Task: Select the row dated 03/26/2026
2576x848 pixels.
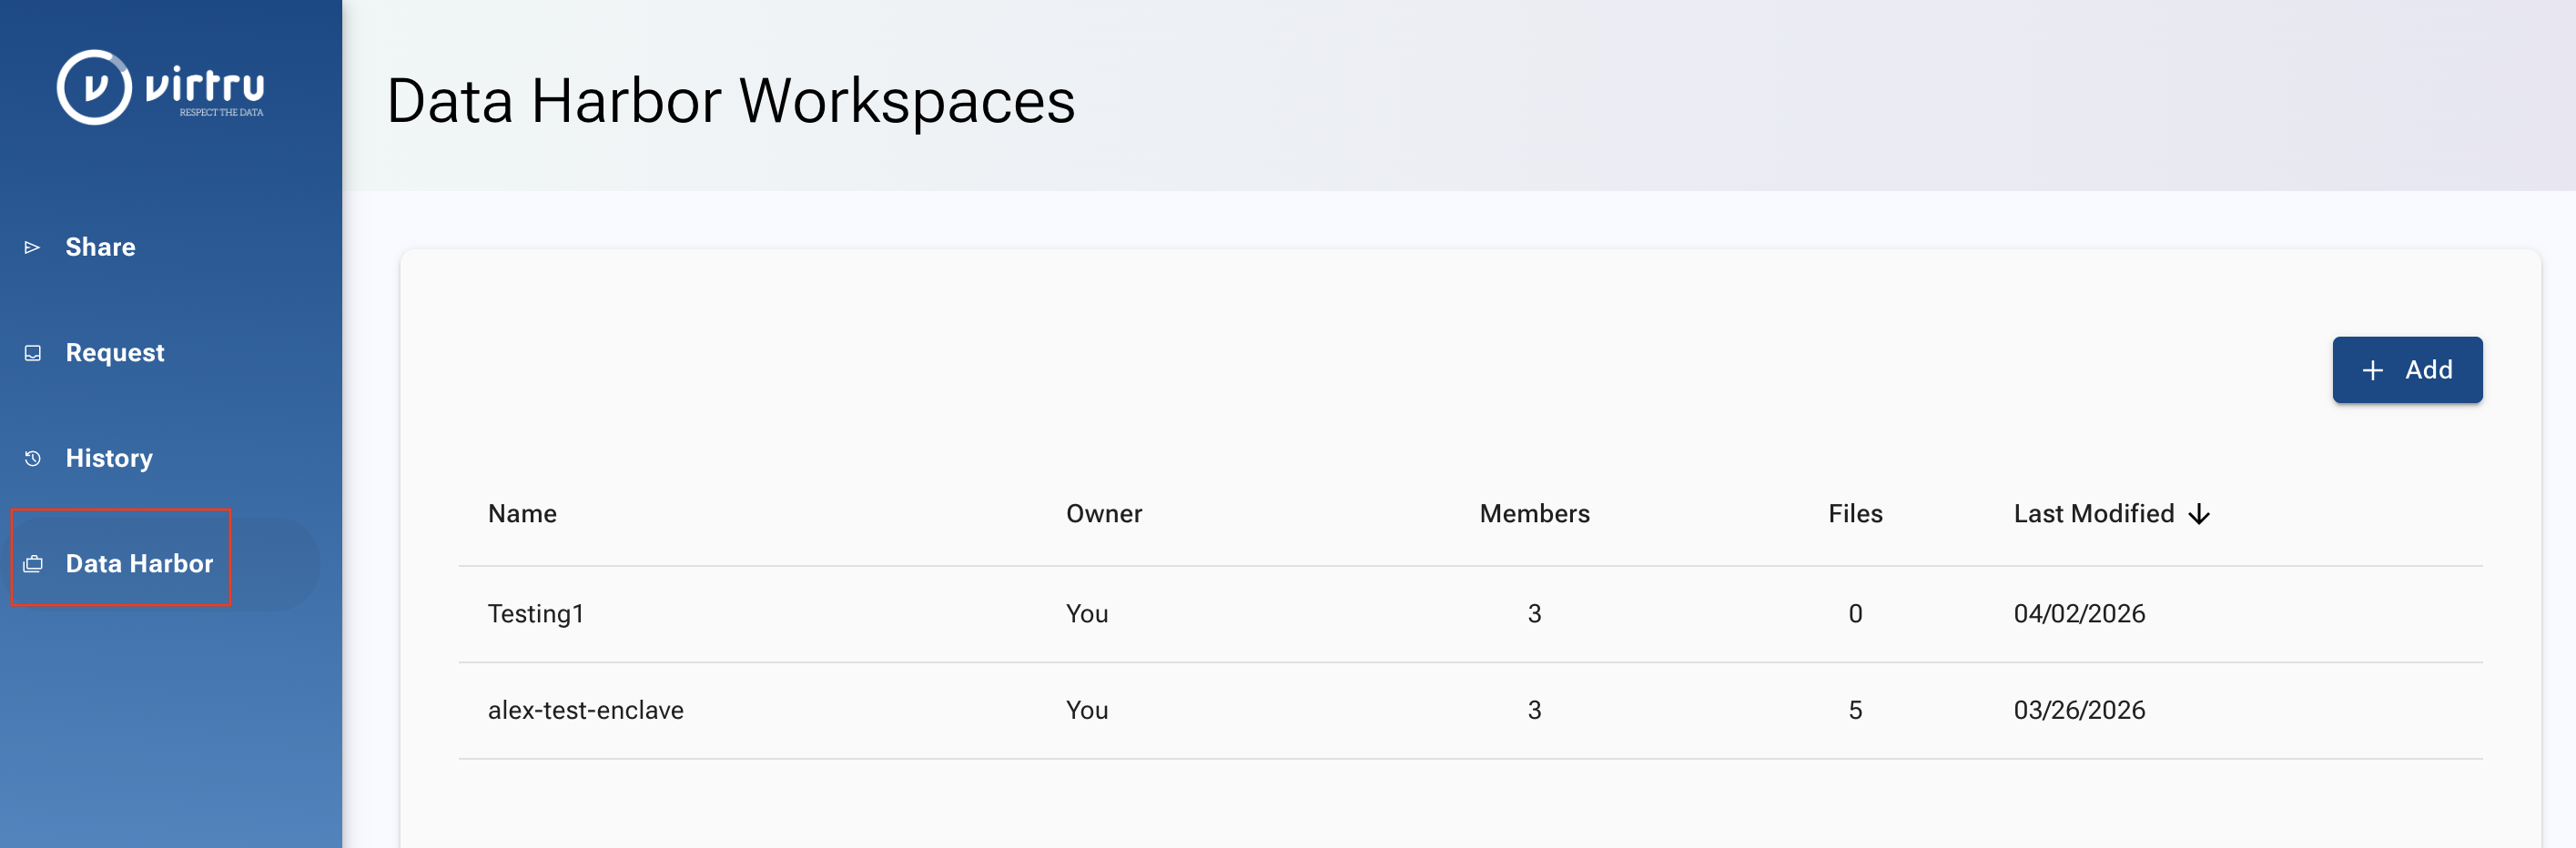Action: 1470,710
